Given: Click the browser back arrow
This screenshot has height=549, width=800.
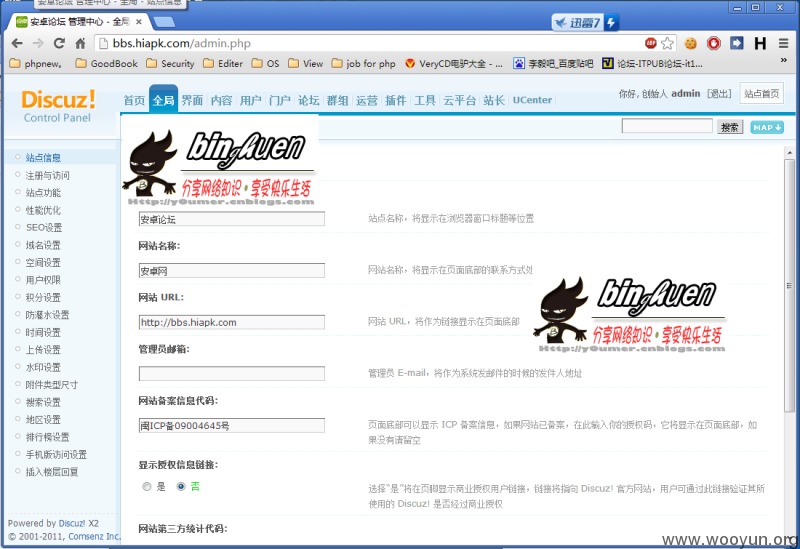Looking at the screenshot, I should (x=17, y=43).
